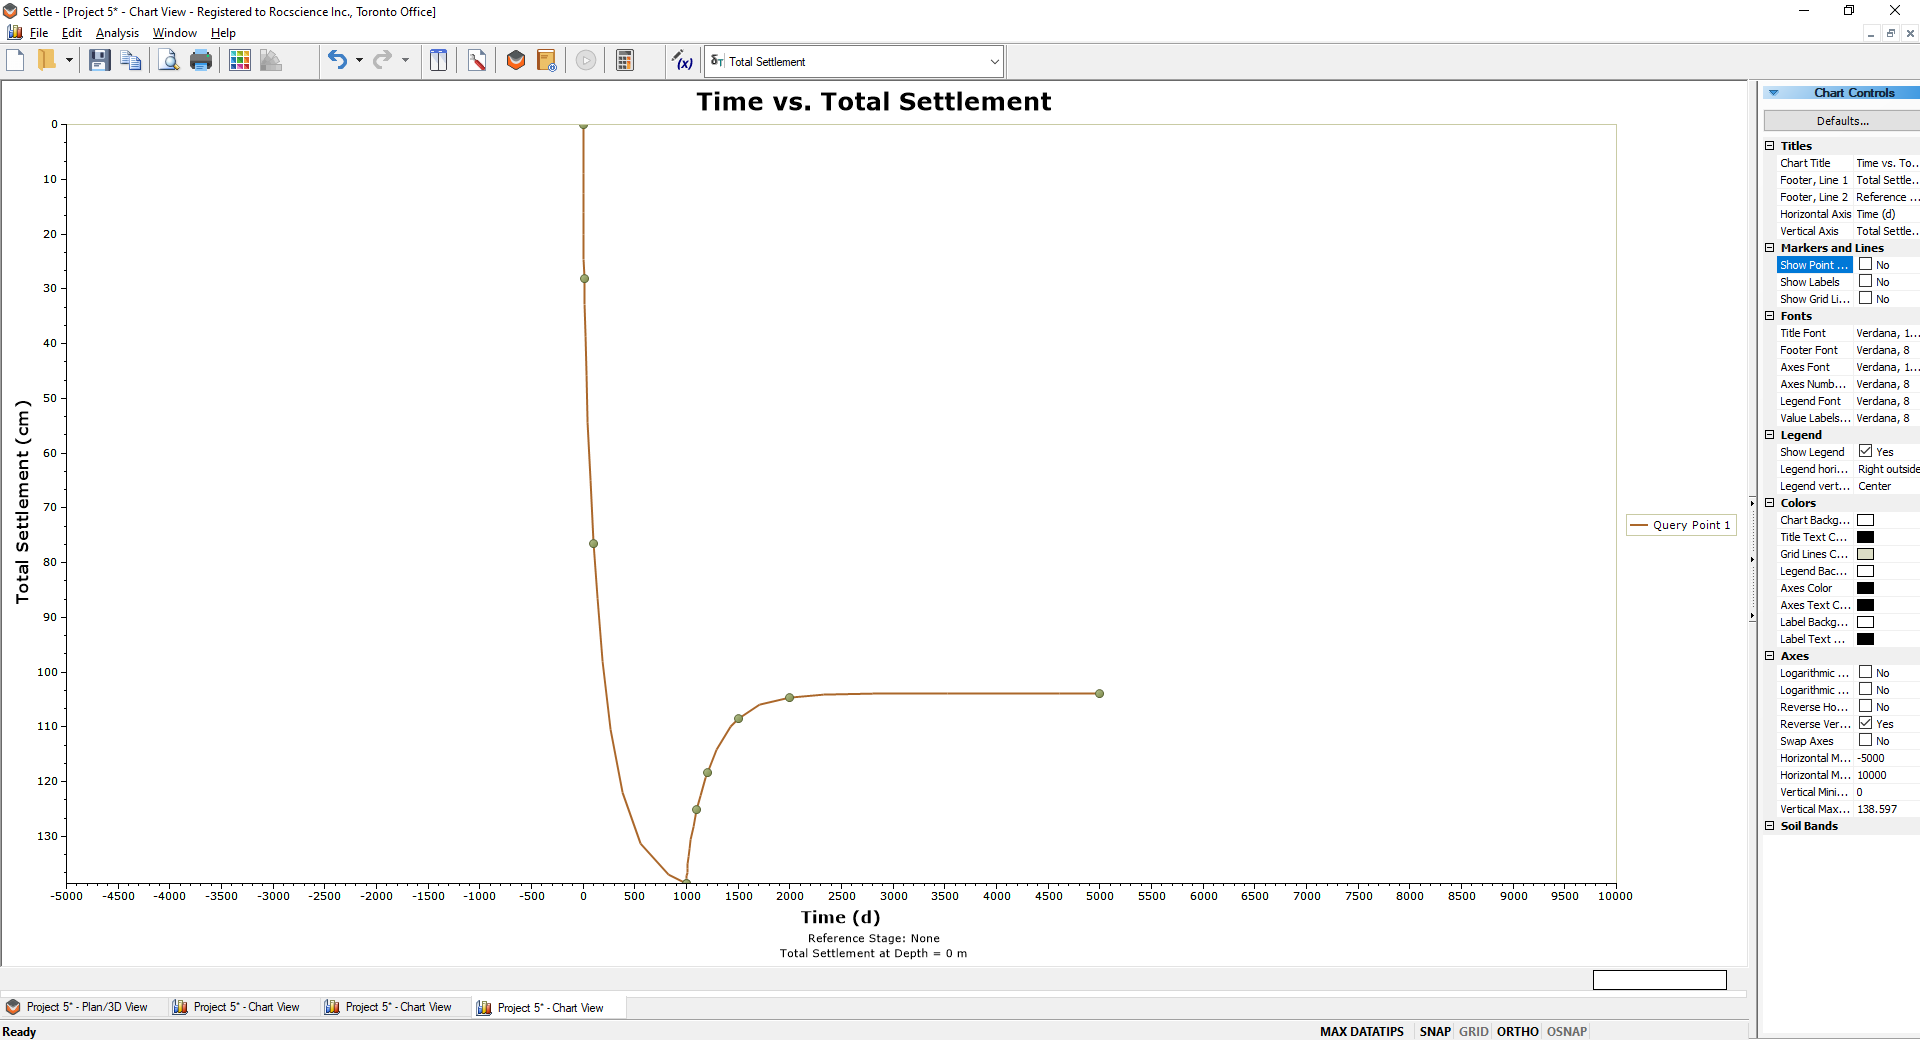The width and height of the screenshot is (1920, 1040).
Task: Open the Total Settlement data dropdown
Action: coord(993,61)
